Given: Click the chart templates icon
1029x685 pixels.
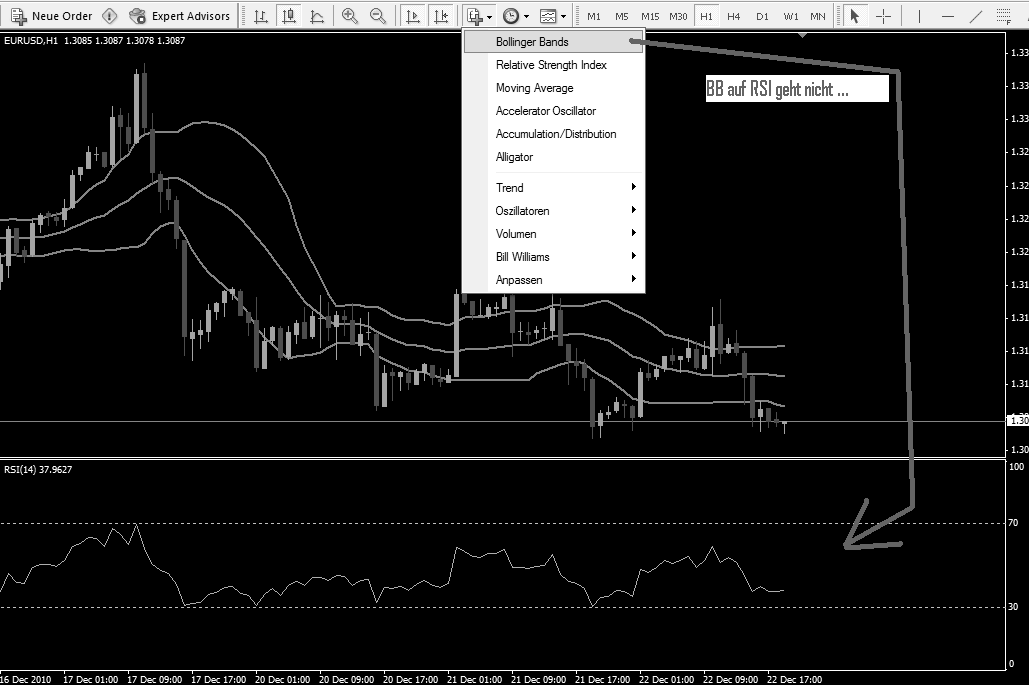Looking at the screenshot, I should coord(548,16).
